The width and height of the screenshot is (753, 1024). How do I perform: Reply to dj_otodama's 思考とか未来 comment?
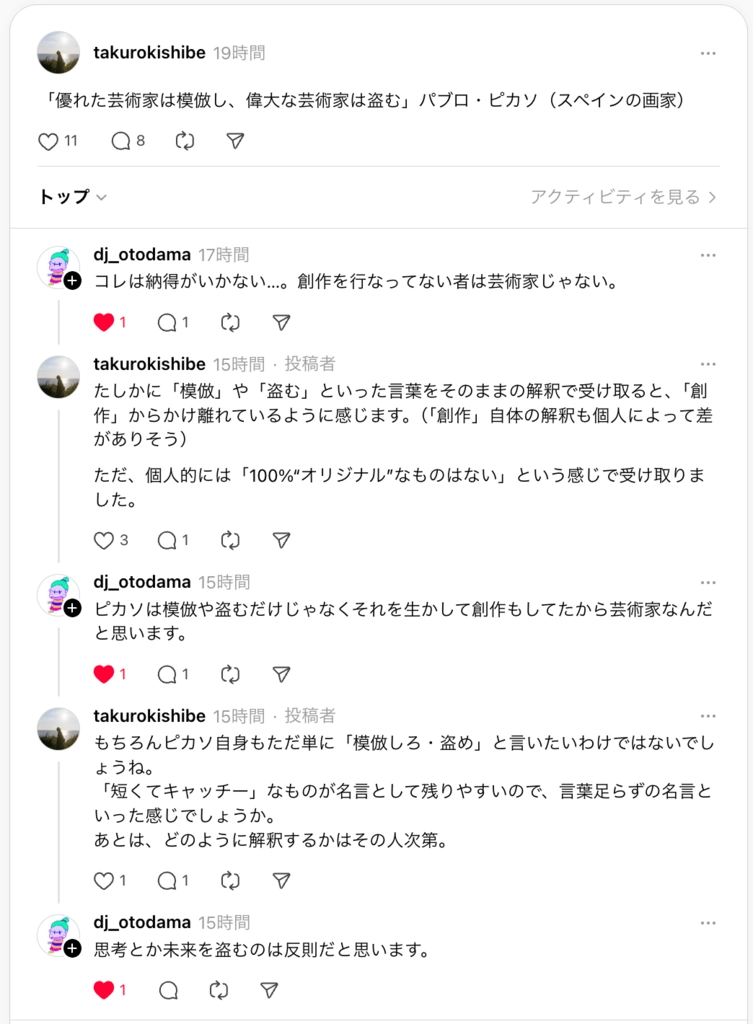point(168,990)
